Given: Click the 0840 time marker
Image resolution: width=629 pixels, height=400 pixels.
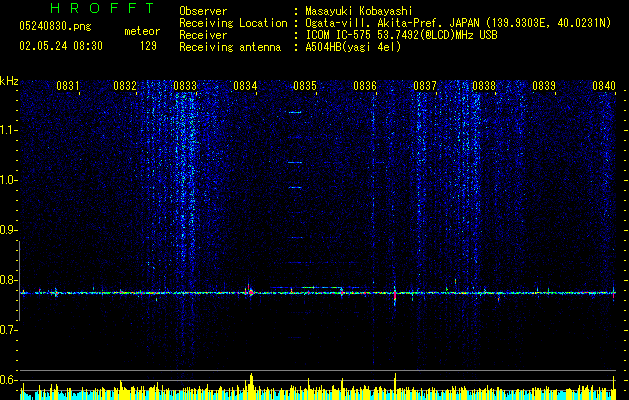Looking at the screenshot, I should click(x=604, y=86).
